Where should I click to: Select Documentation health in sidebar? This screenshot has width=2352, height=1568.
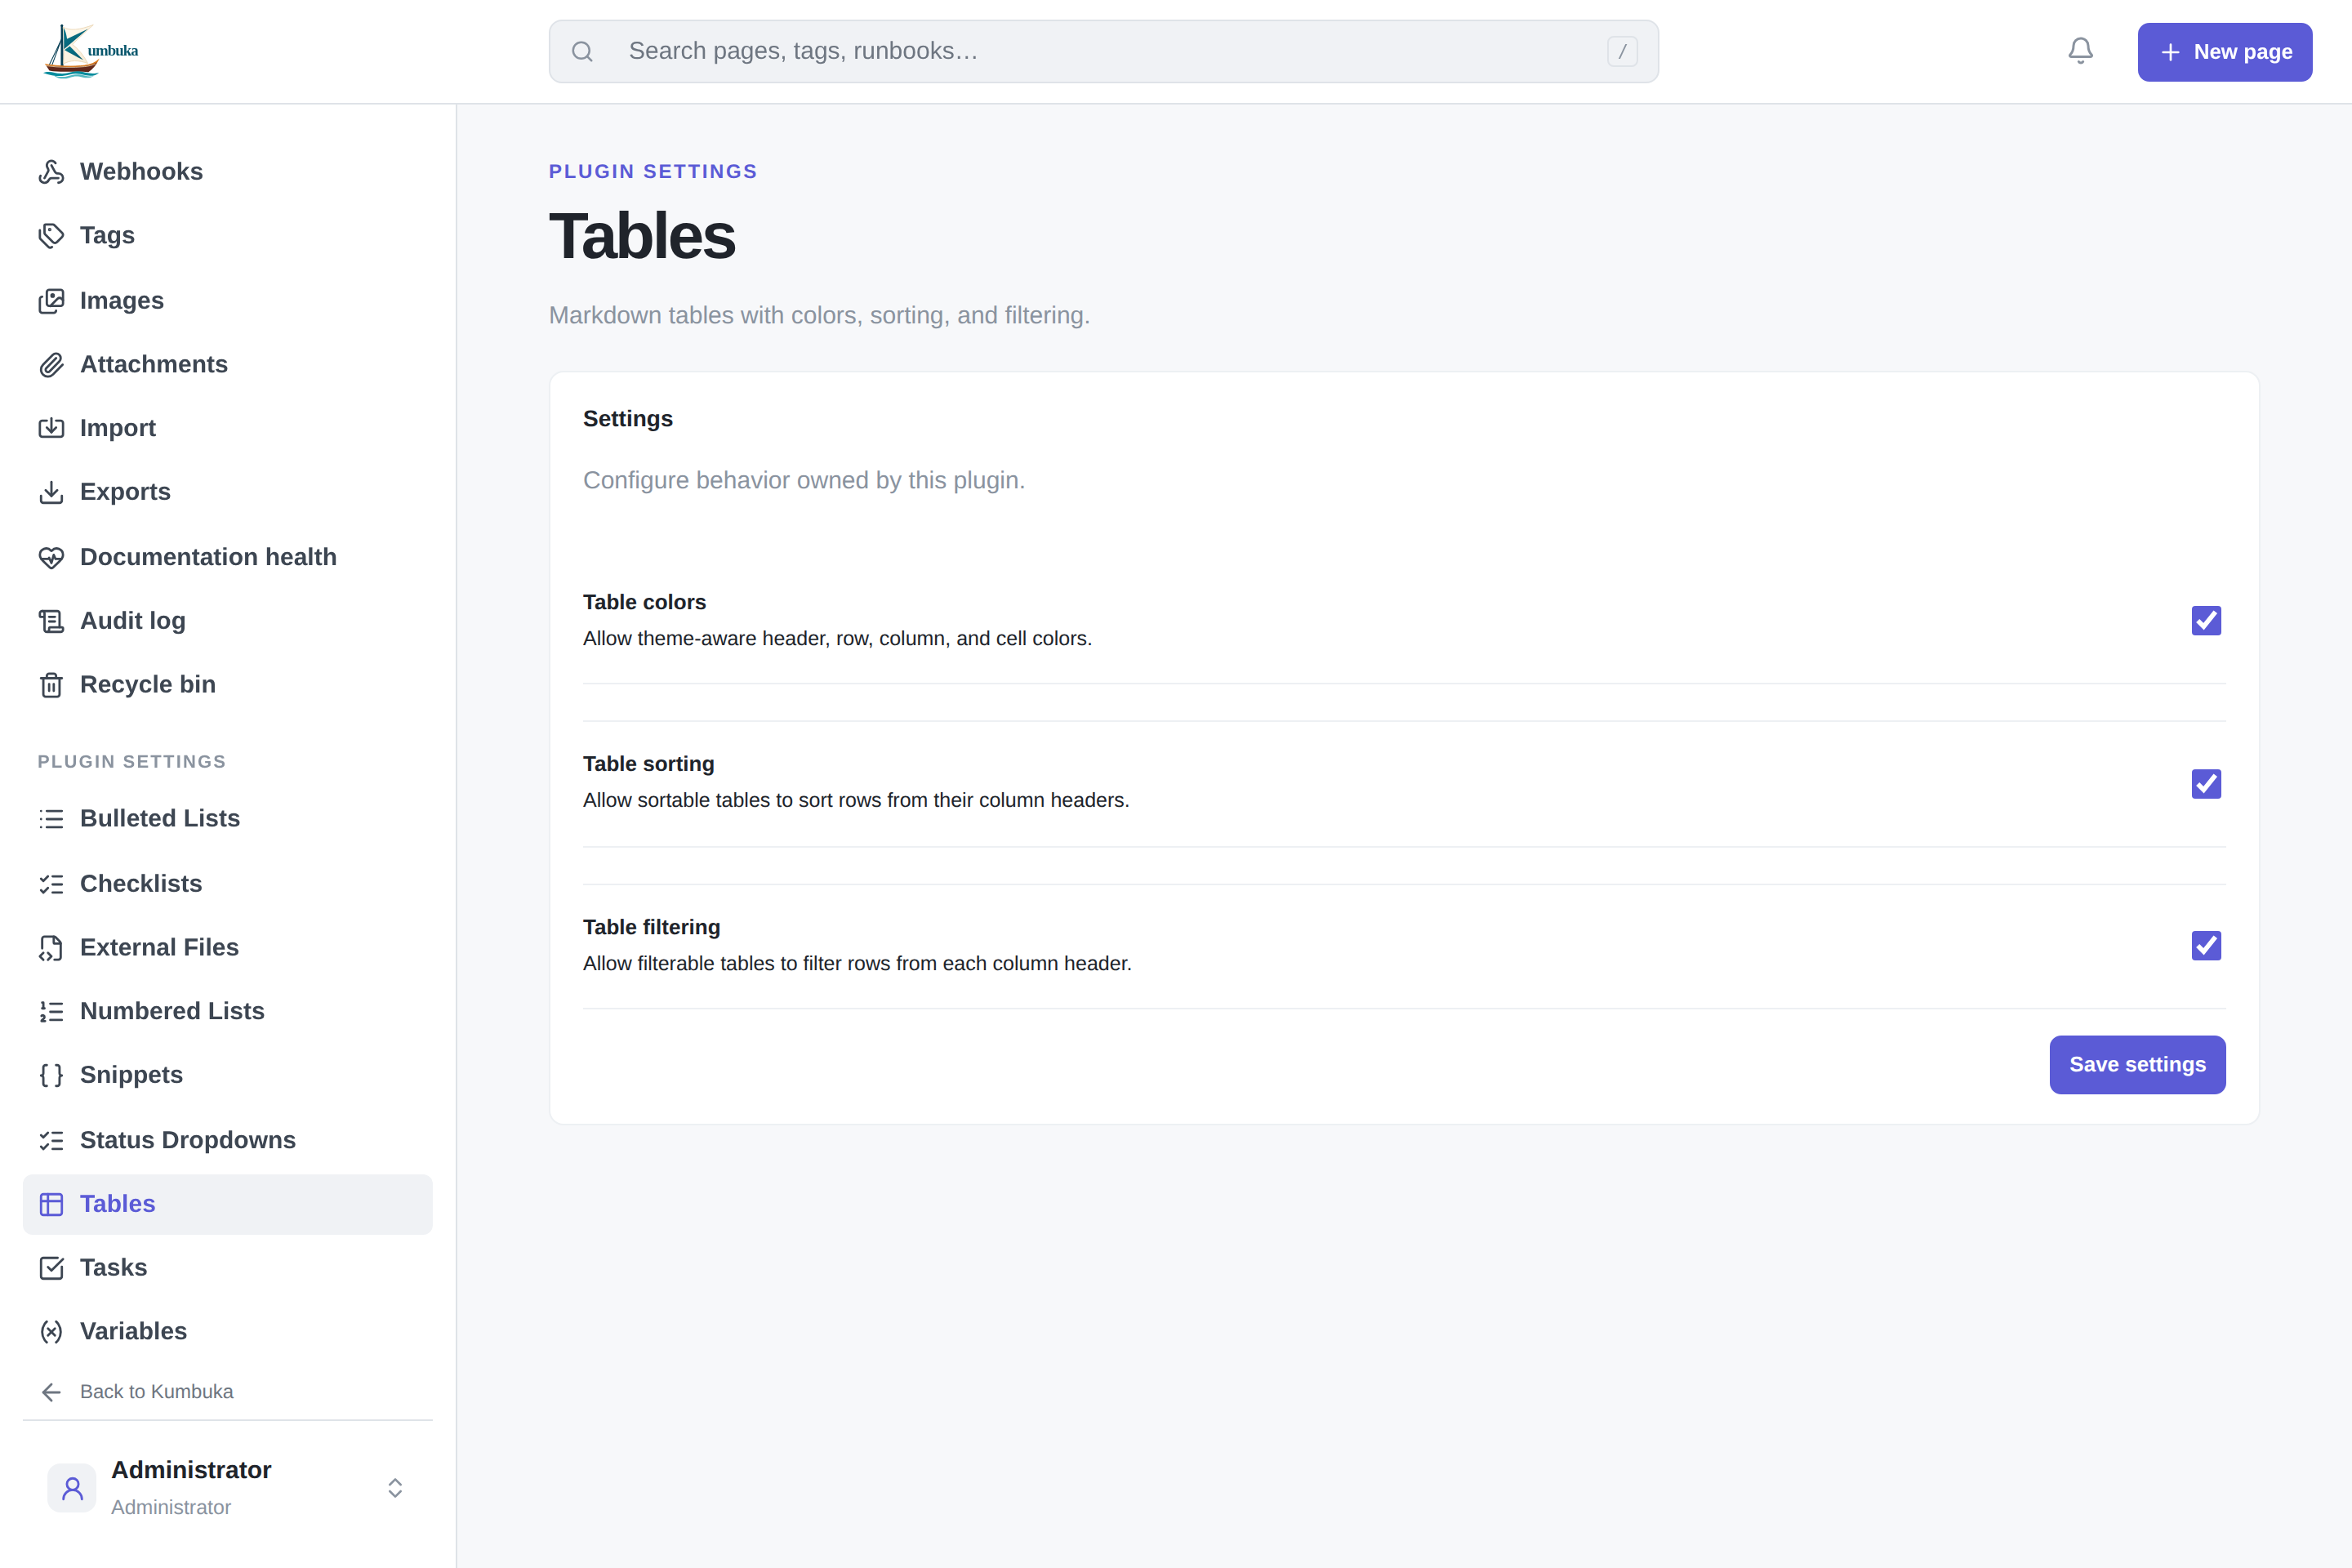pyautogui.click(x=228, y=557)
